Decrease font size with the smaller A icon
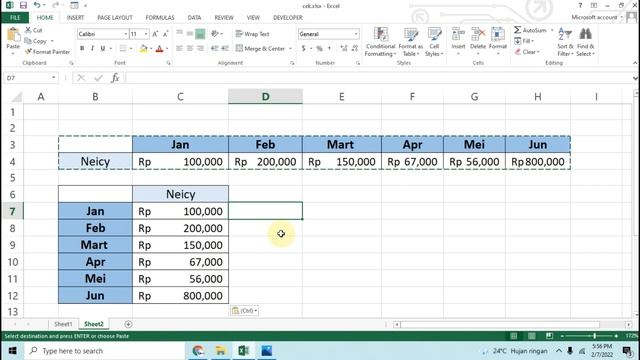The width and height of the screenshot is (640, 360). 165,34
